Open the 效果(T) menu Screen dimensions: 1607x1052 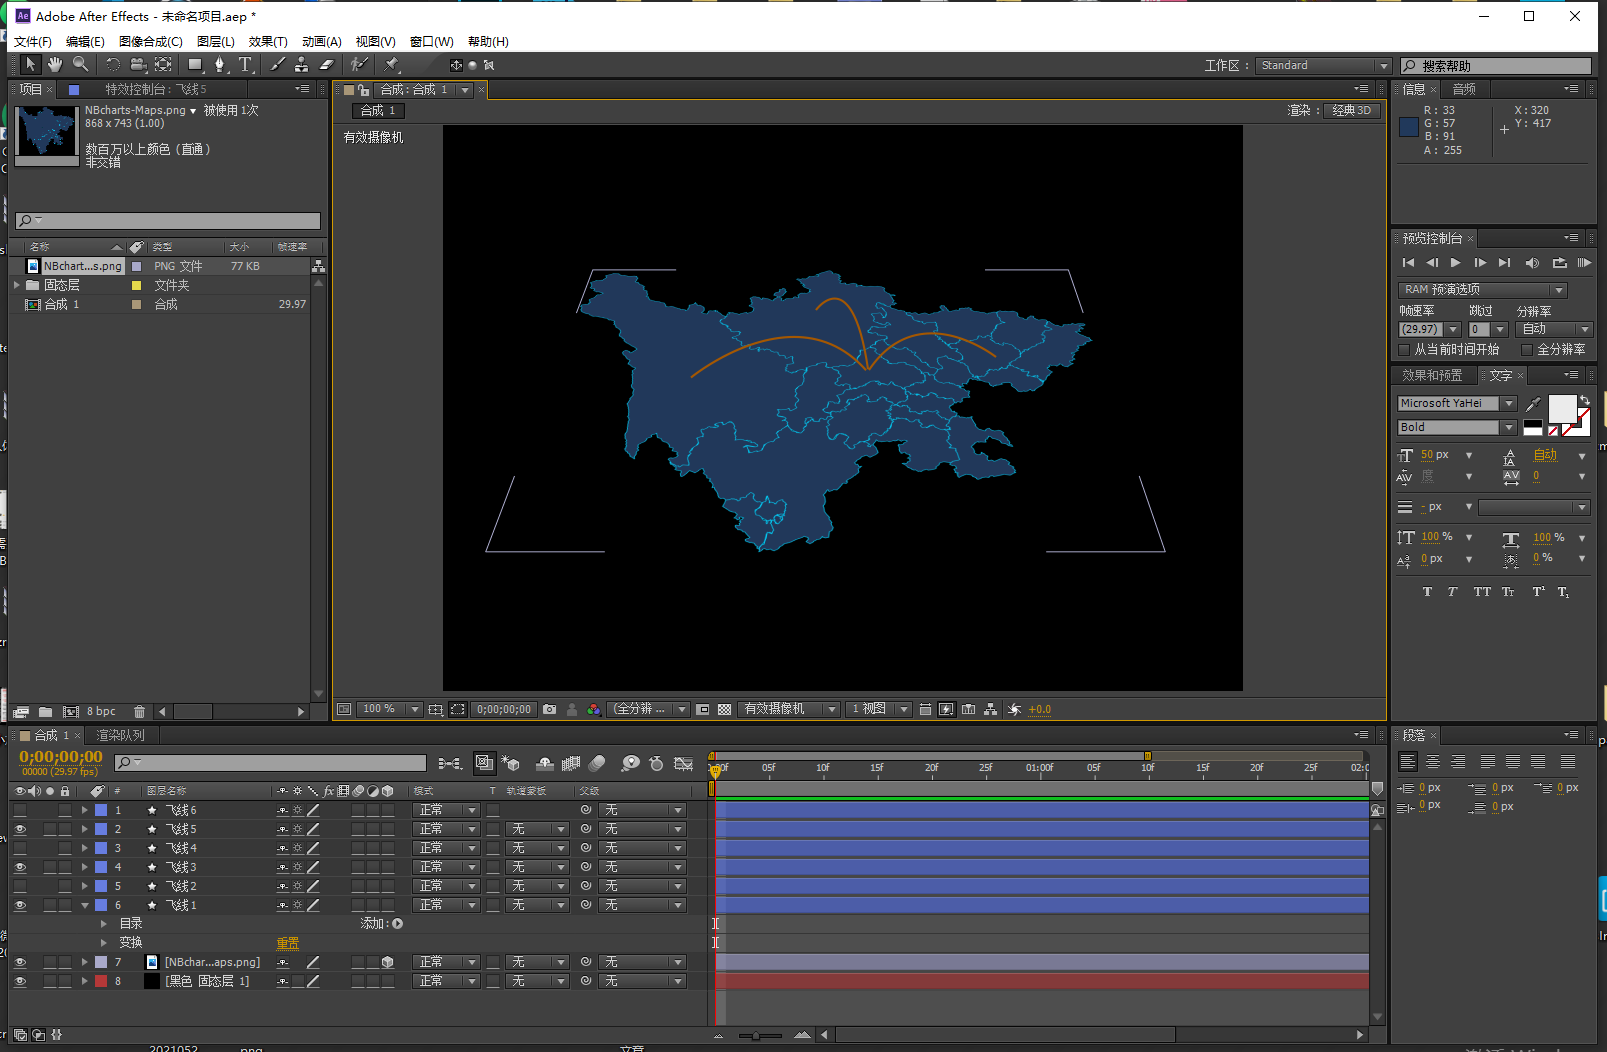[x=267, y=42]
